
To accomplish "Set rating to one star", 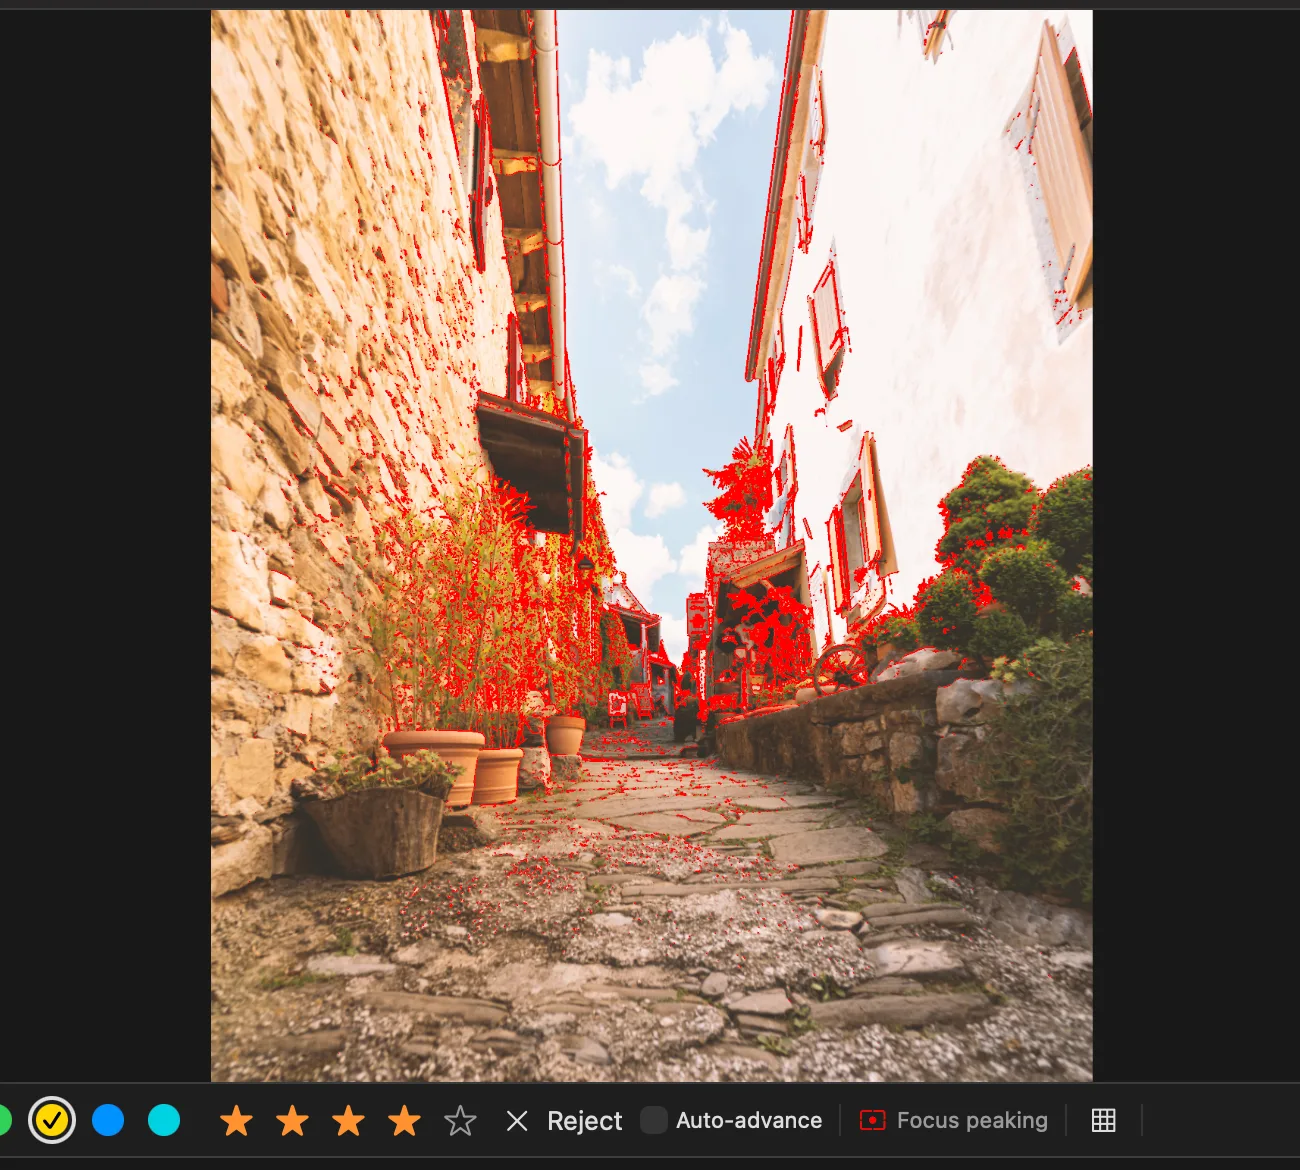I will click(236, 1121).
